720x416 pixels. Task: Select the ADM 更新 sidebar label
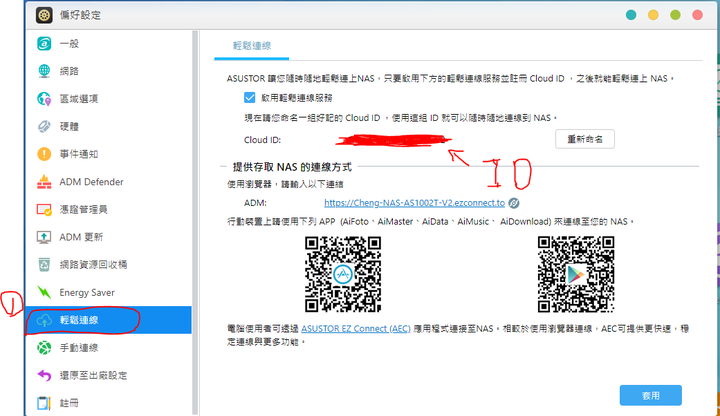point(81,237)
